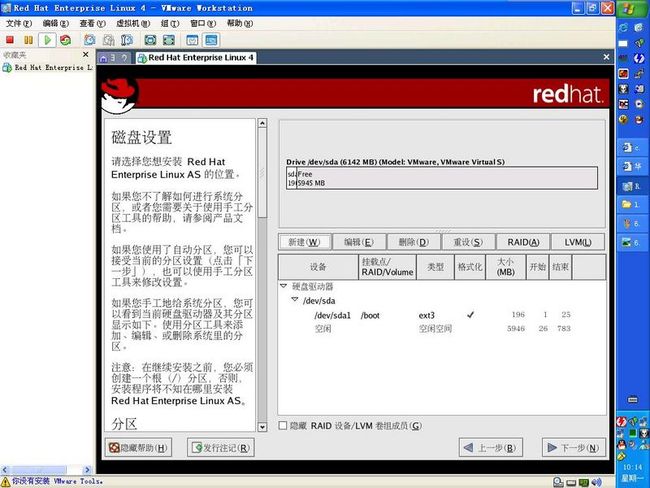Switch to Red Hat Enterprise Linux 4 tab
This screenshot has height=488, width=650.
point(196,58)
